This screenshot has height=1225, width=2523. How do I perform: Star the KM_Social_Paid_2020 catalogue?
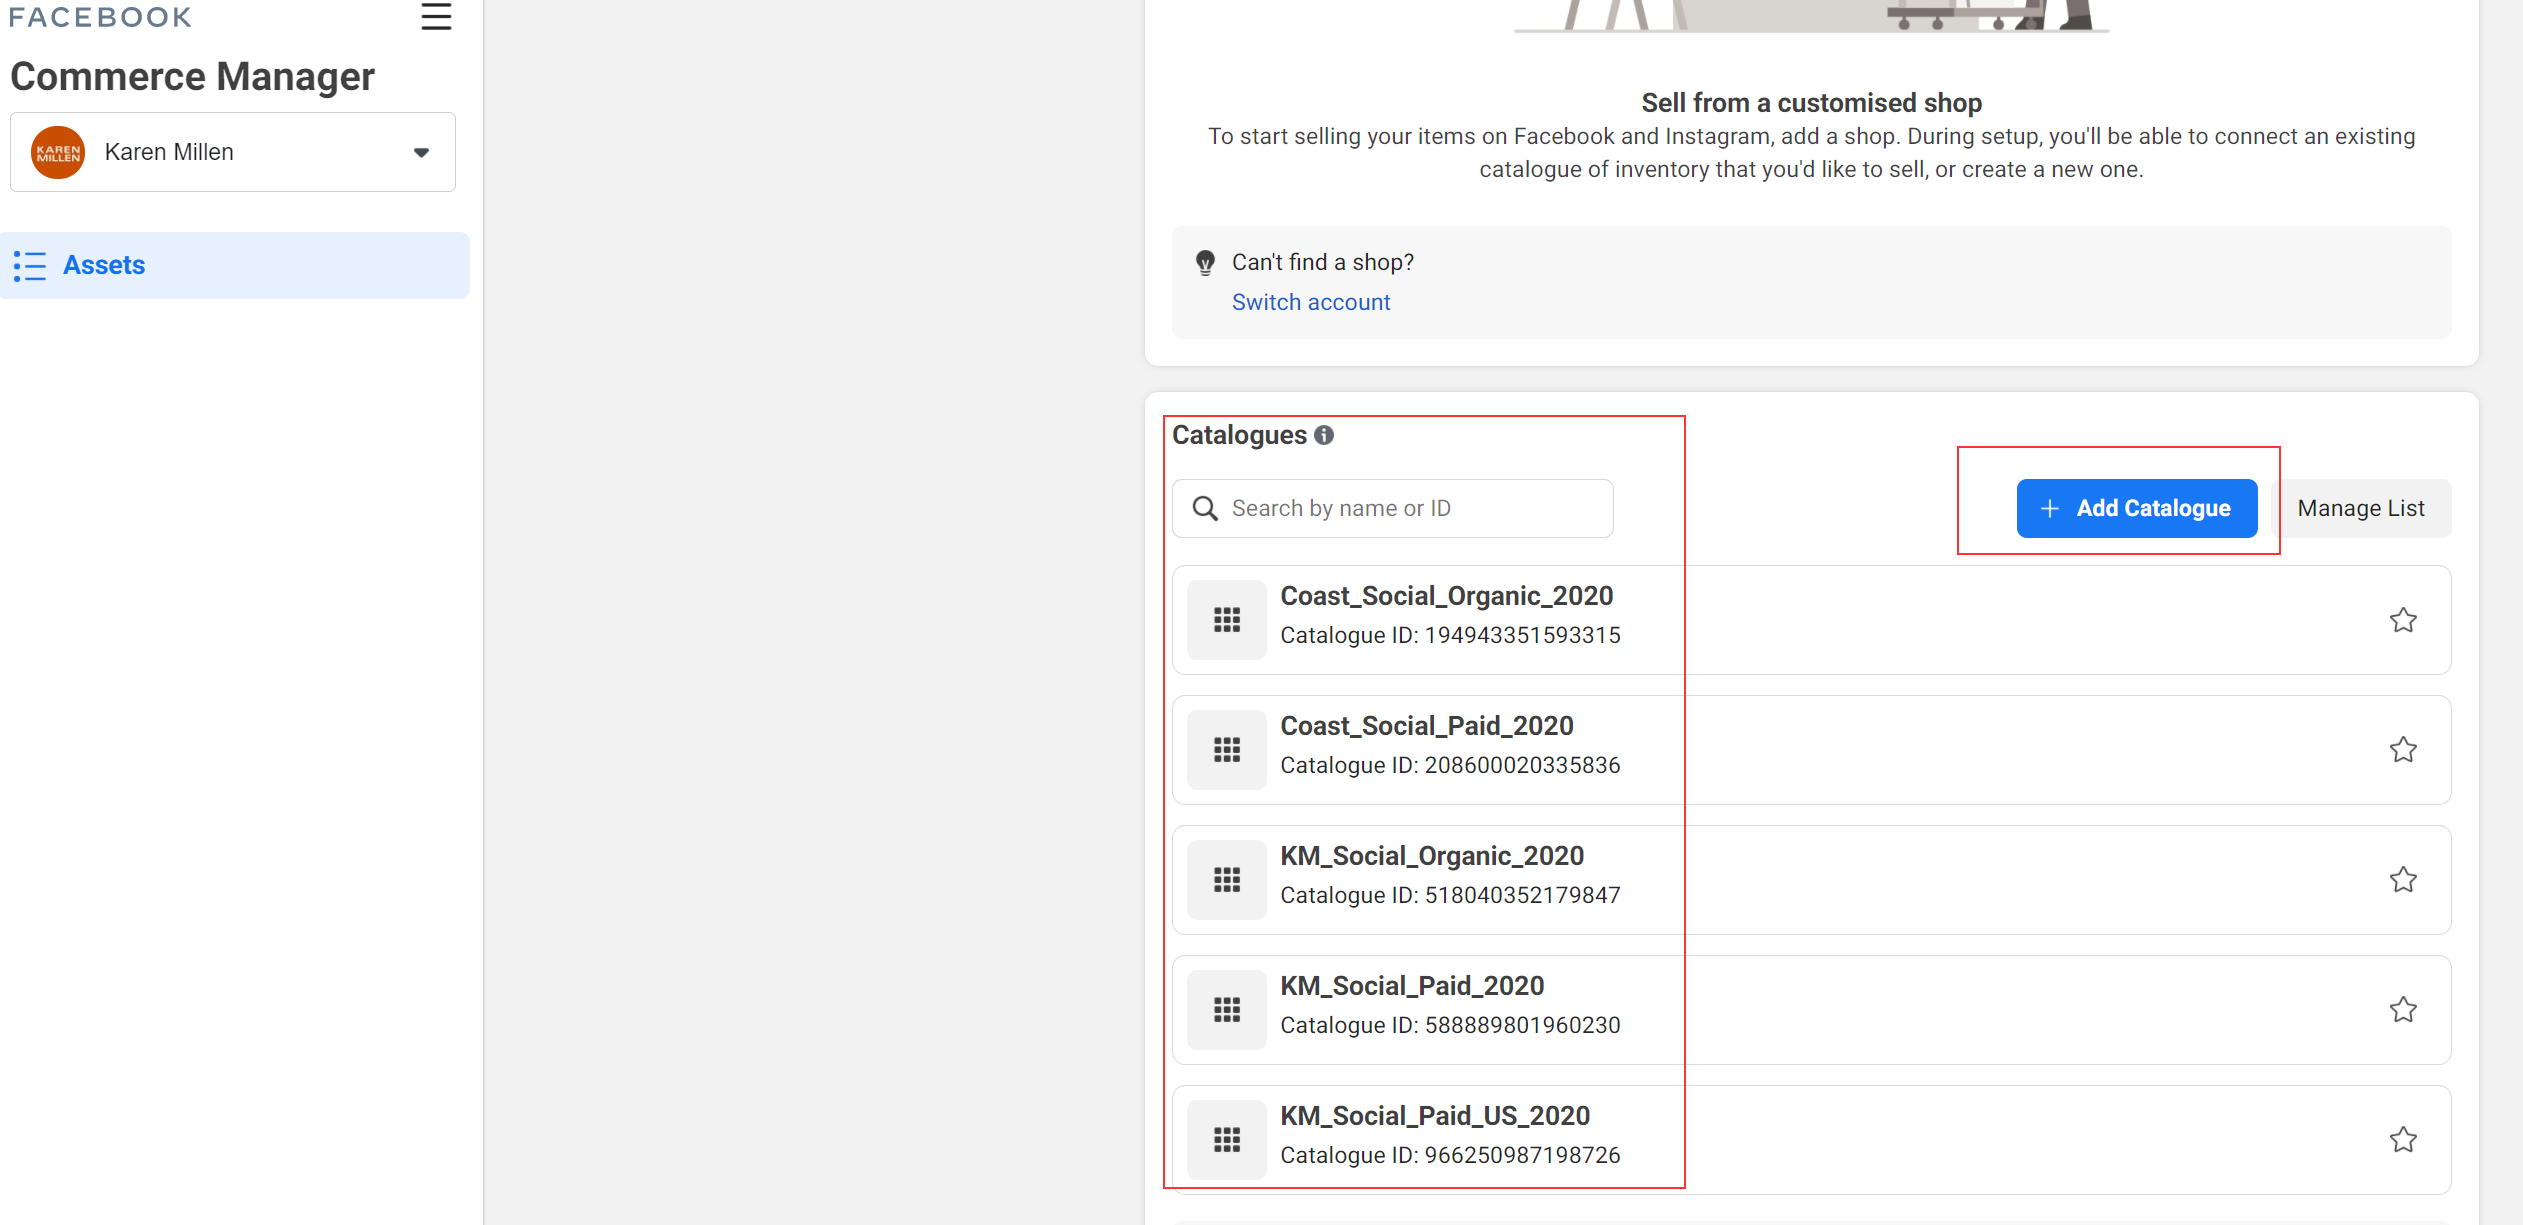[x=2403, y=1010]
